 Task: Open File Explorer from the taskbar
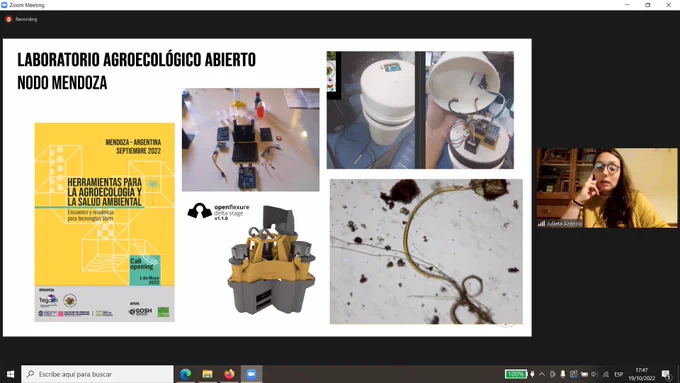[x=207, y=374]
